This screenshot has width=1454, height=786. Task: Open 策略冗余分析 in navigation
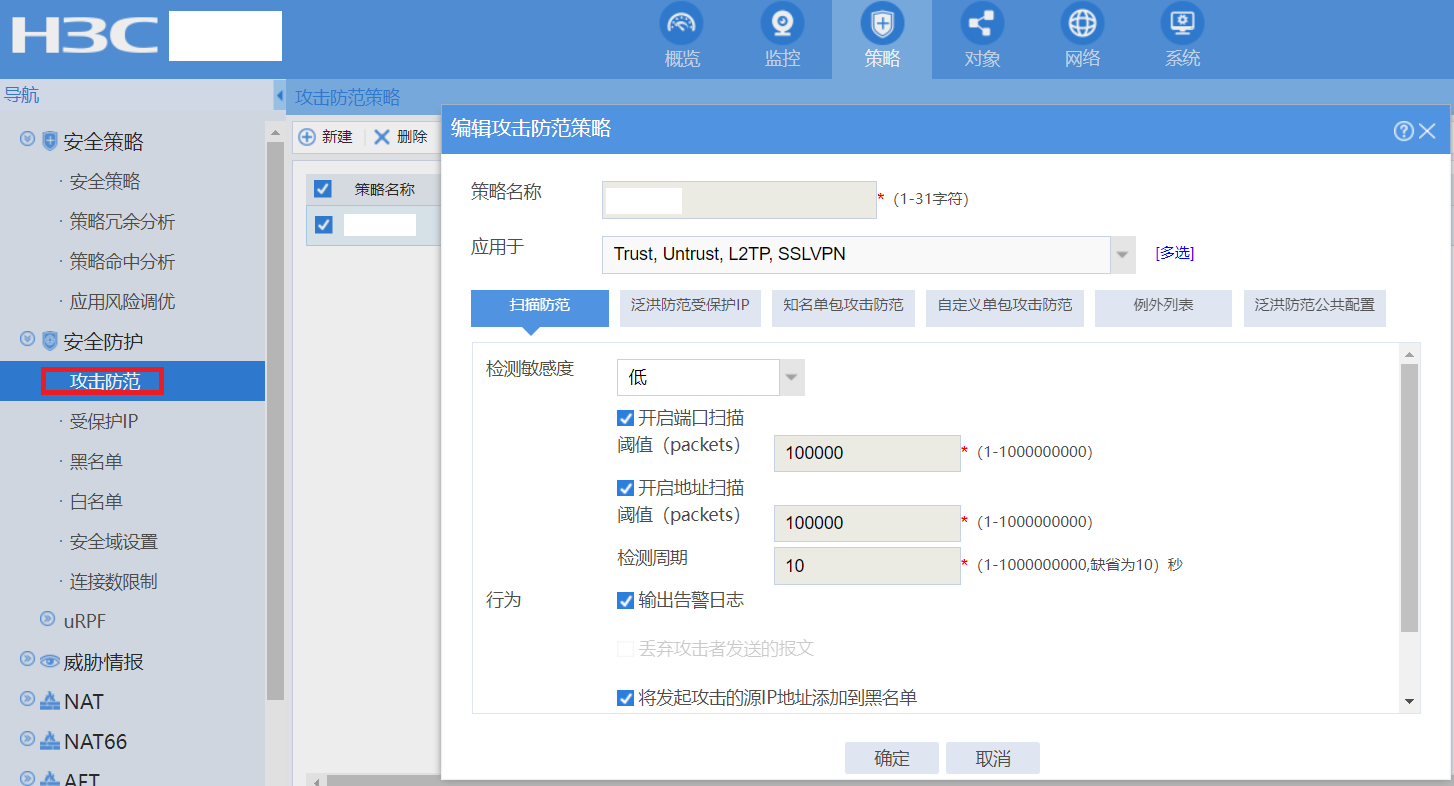[x=122, y=221]
